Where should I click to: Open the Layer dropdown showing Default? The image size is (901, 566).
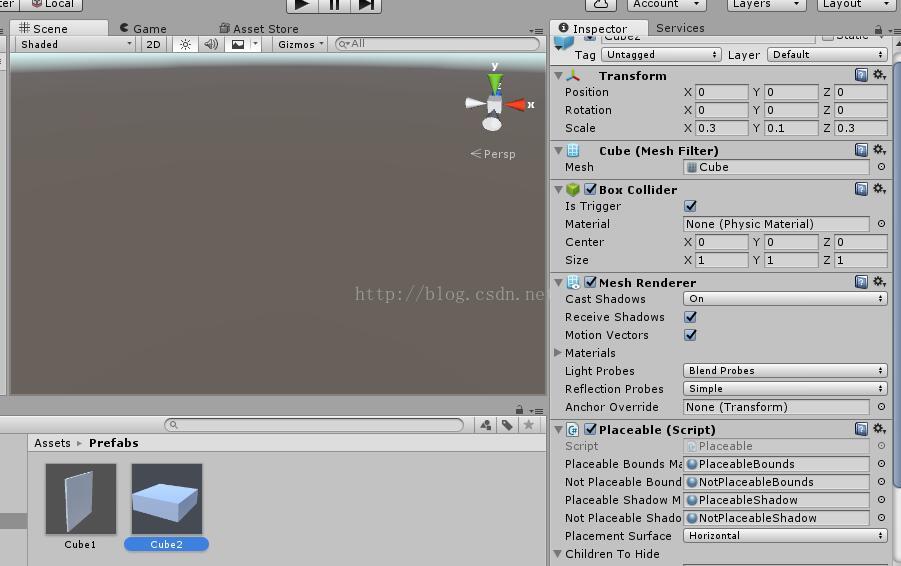[827, 55]
